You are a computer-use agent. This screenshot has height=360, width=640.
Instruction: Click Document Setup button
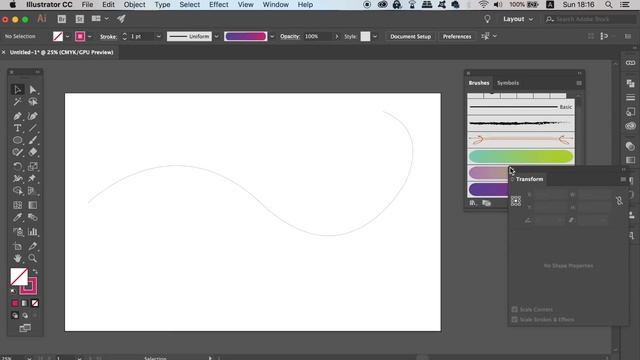410,36
